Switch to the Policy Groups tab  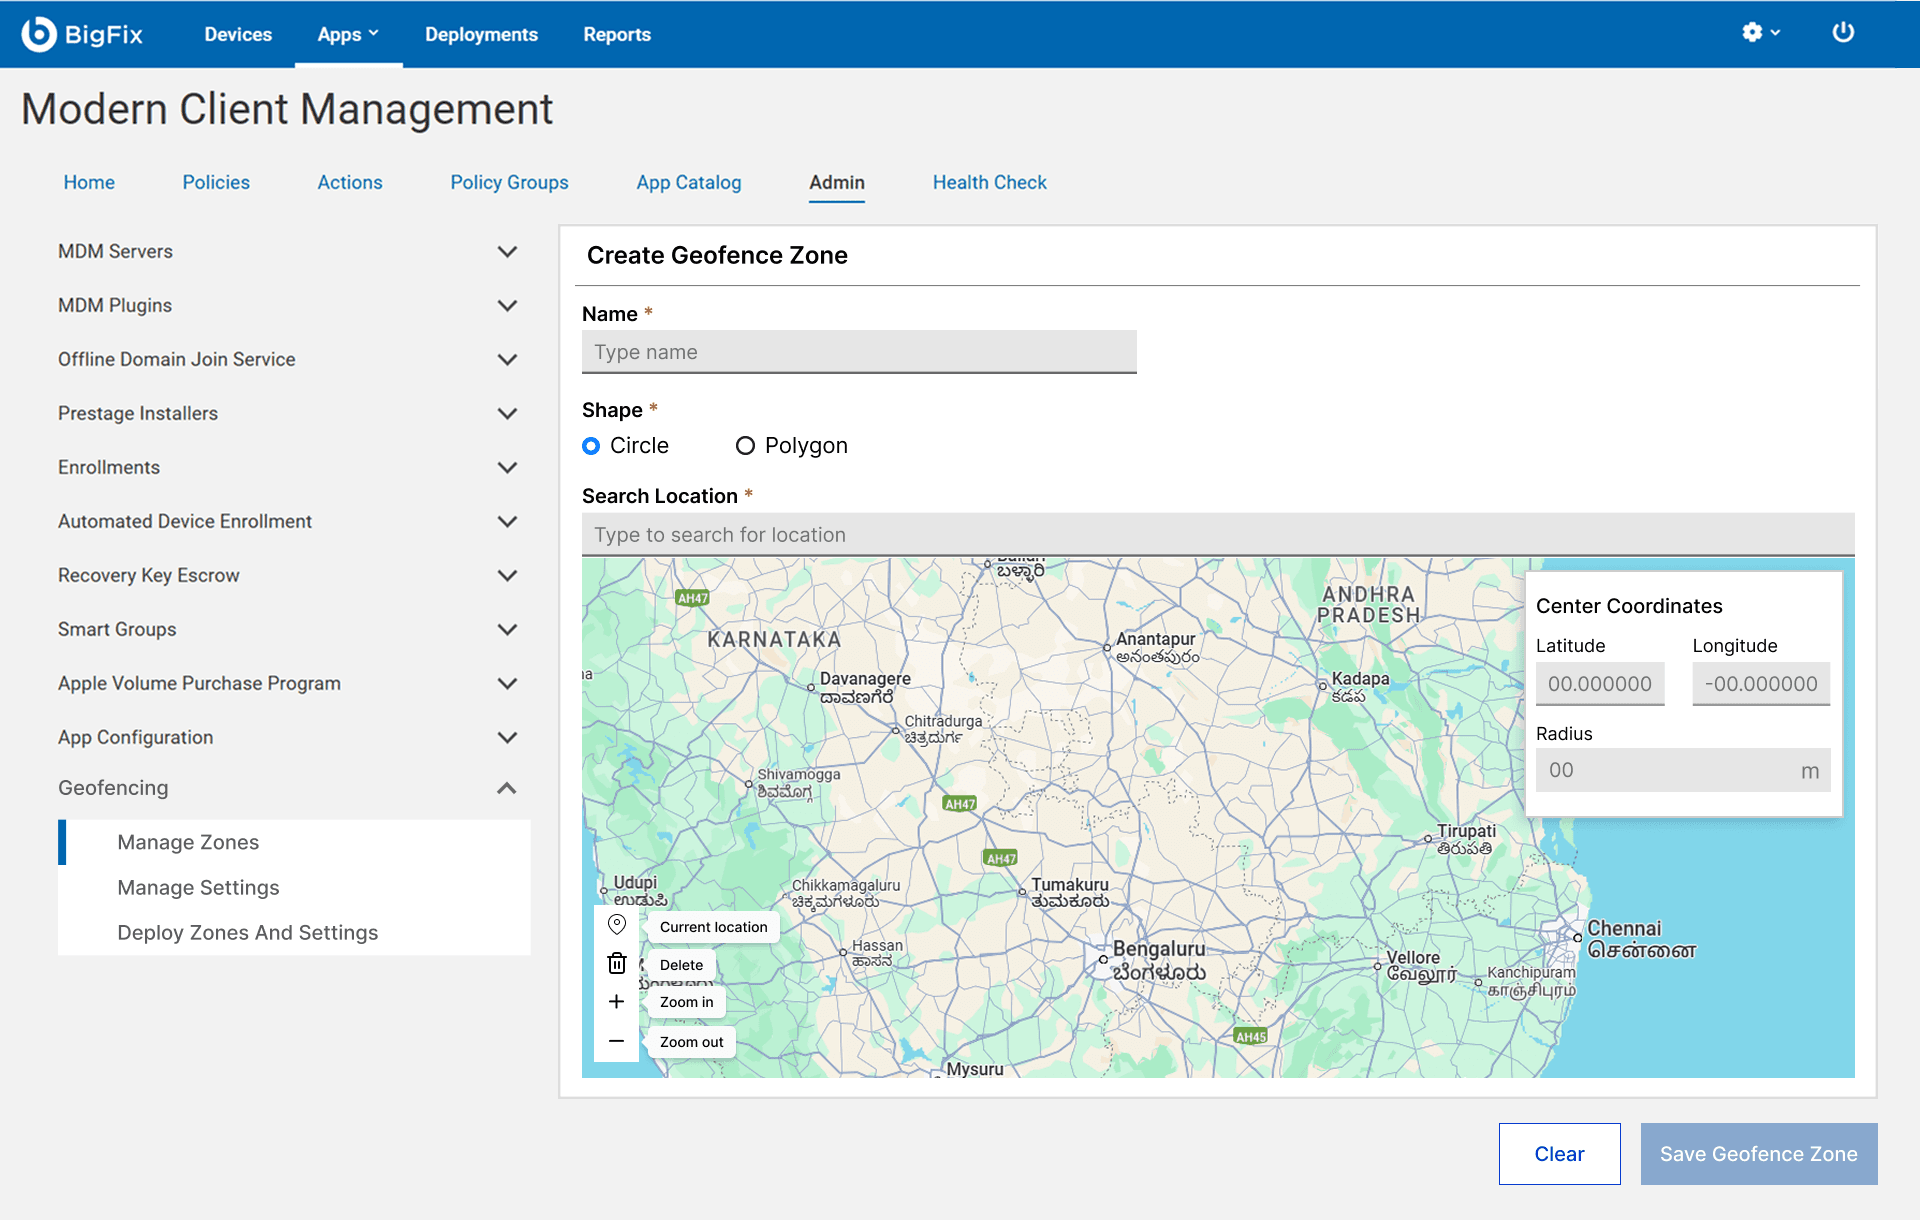coord(509,182)
